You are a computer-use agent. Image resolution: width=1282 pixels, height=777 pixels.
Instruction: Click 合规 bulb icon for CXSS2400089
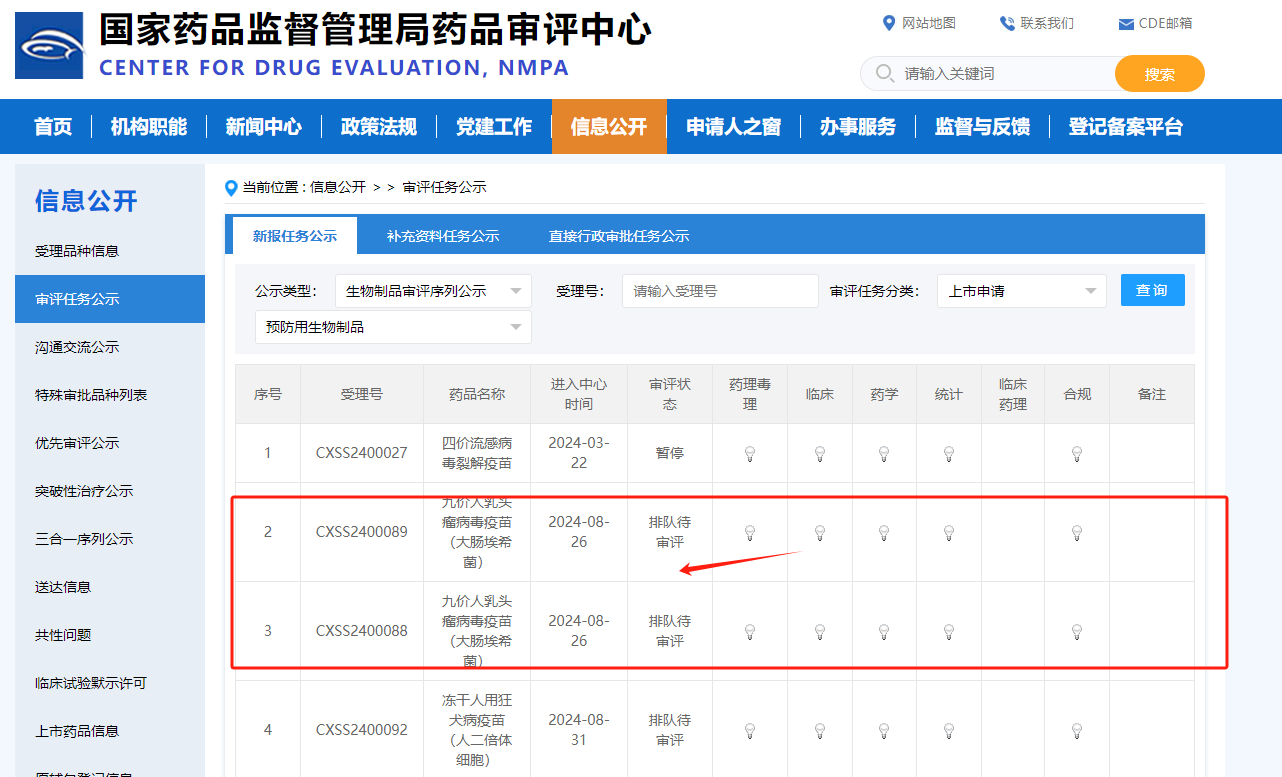(x=1077, y=533)
